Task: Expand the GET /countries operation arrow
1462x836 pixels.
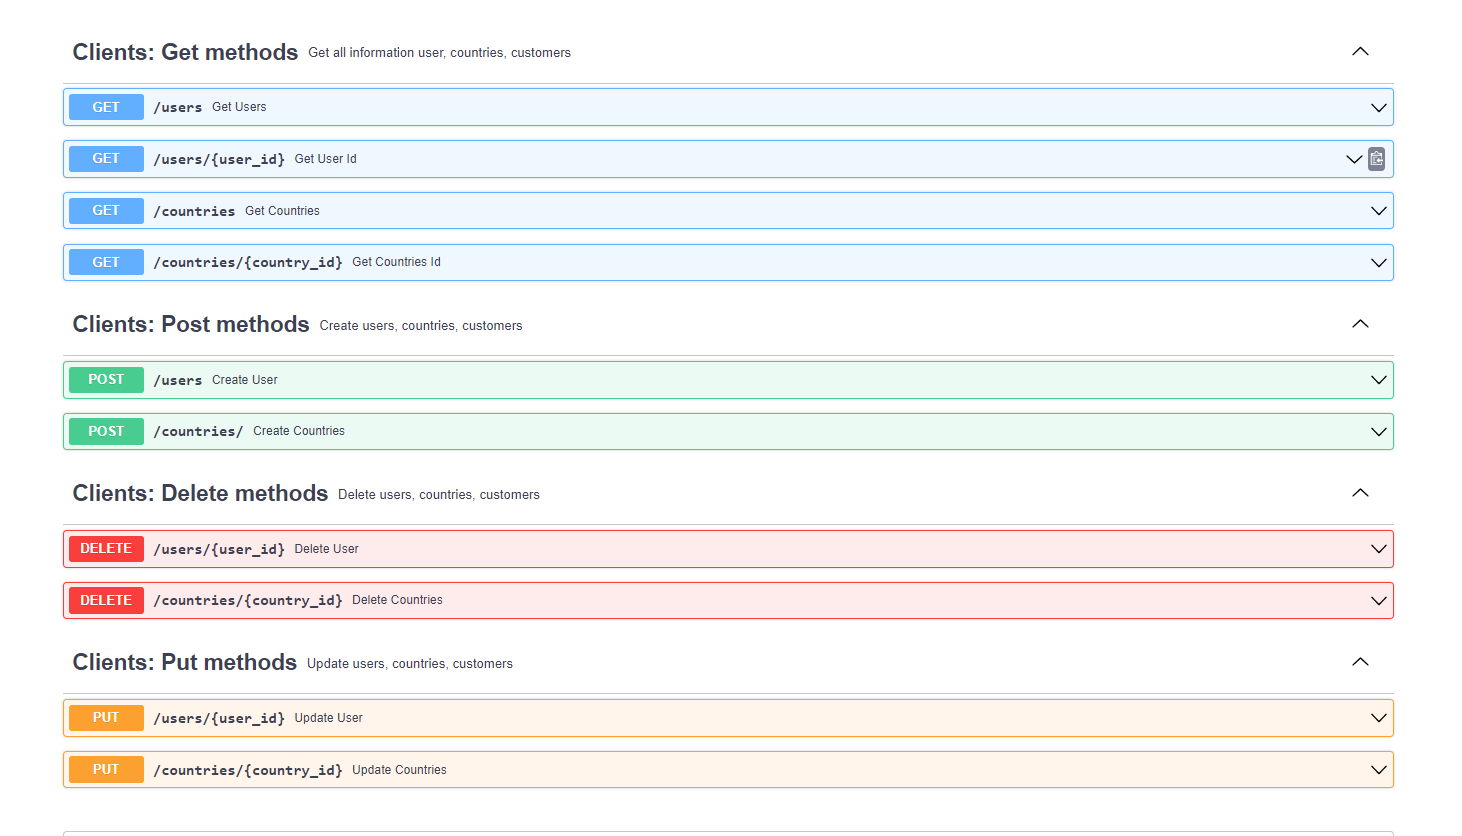Action: tap(1379, 211)
